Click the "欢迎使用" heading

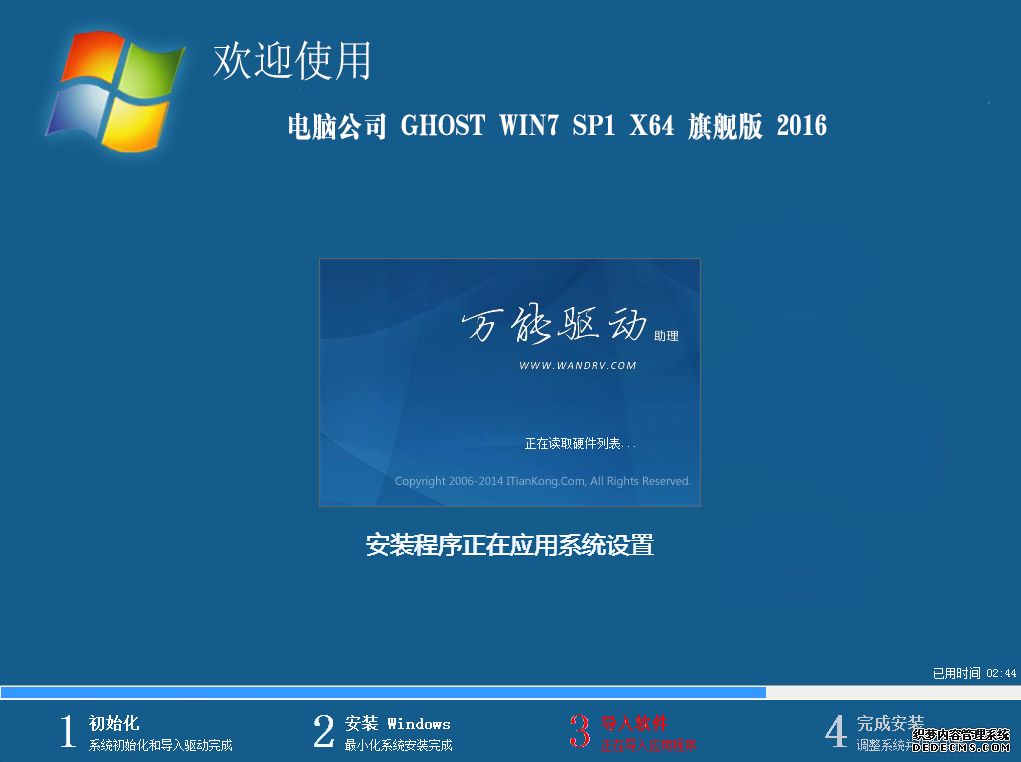(x=292, y=61)
